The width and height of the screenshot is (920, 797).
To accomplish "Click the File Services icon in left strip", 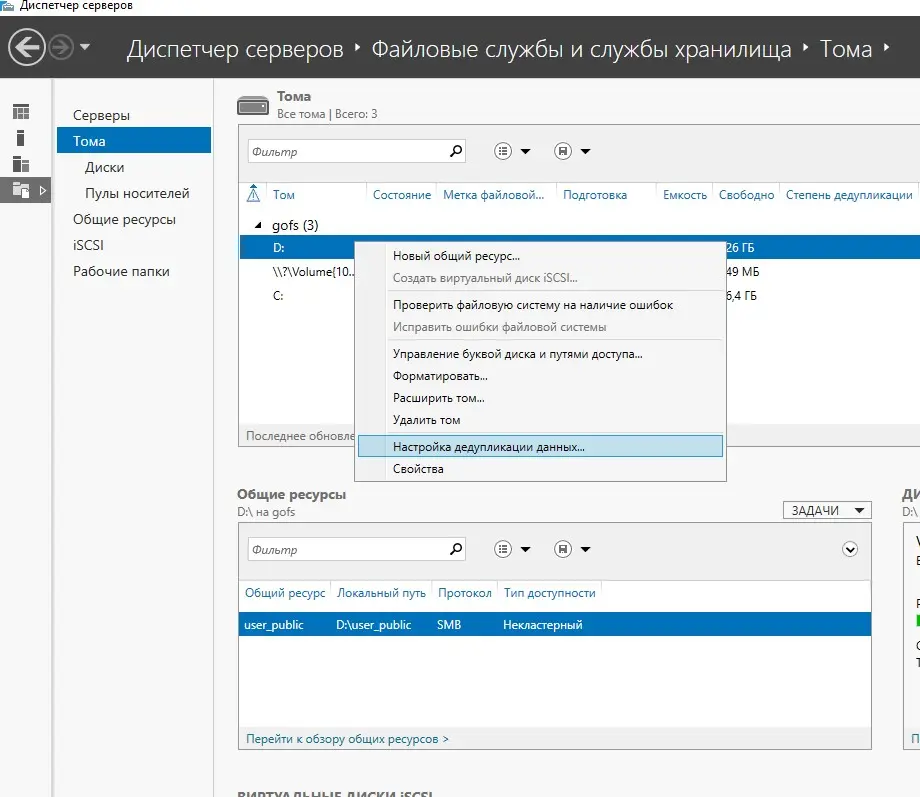I will pos(21,190).
